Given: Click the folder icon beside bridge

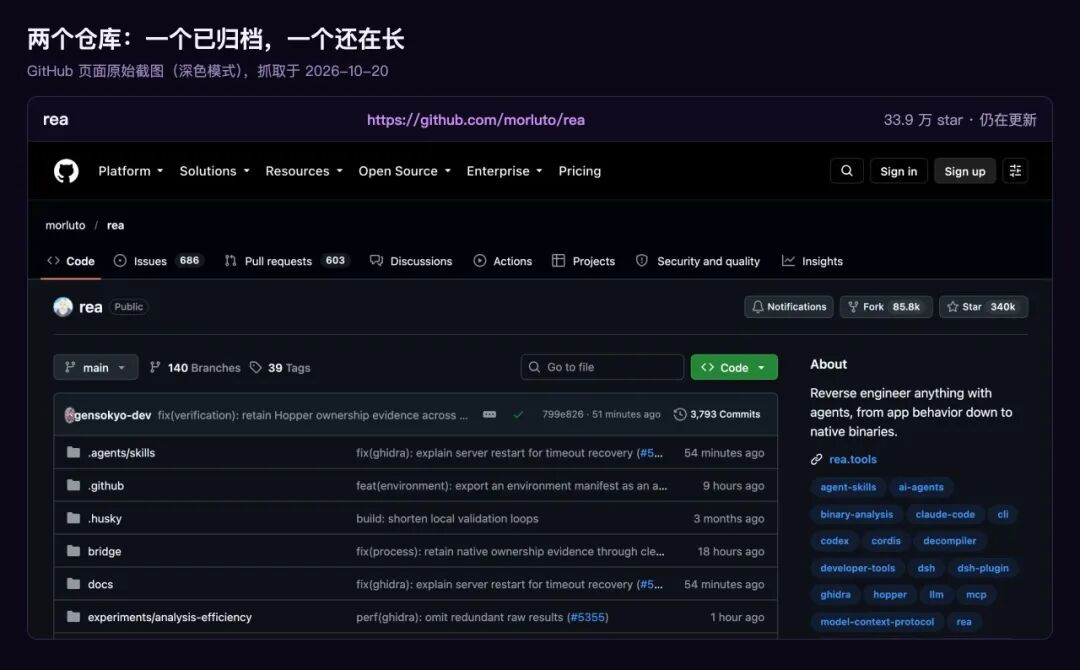Looking at the screenshot, I should pyautogui.click(x=73, y=551).
